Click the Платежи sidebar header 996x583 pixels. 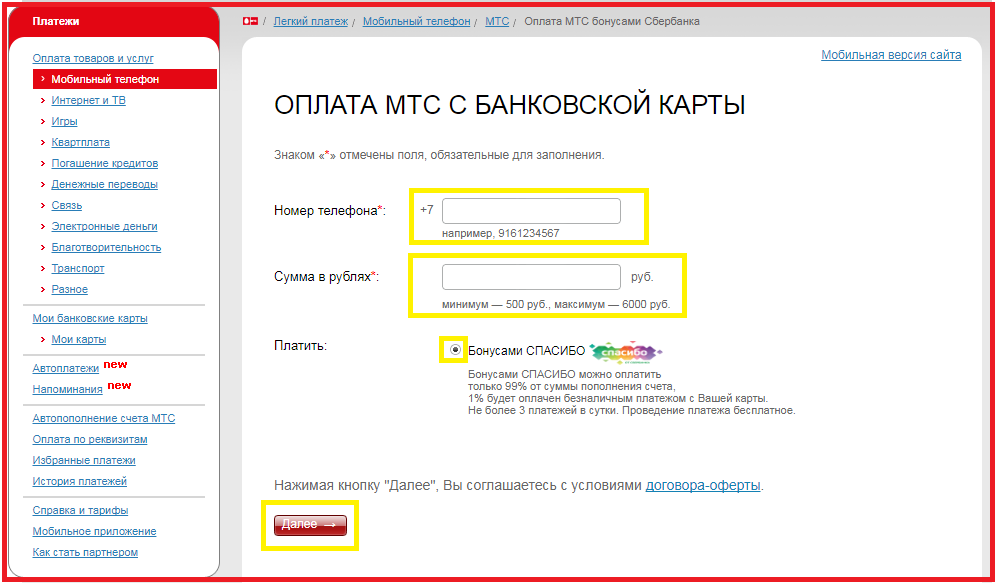56,22
